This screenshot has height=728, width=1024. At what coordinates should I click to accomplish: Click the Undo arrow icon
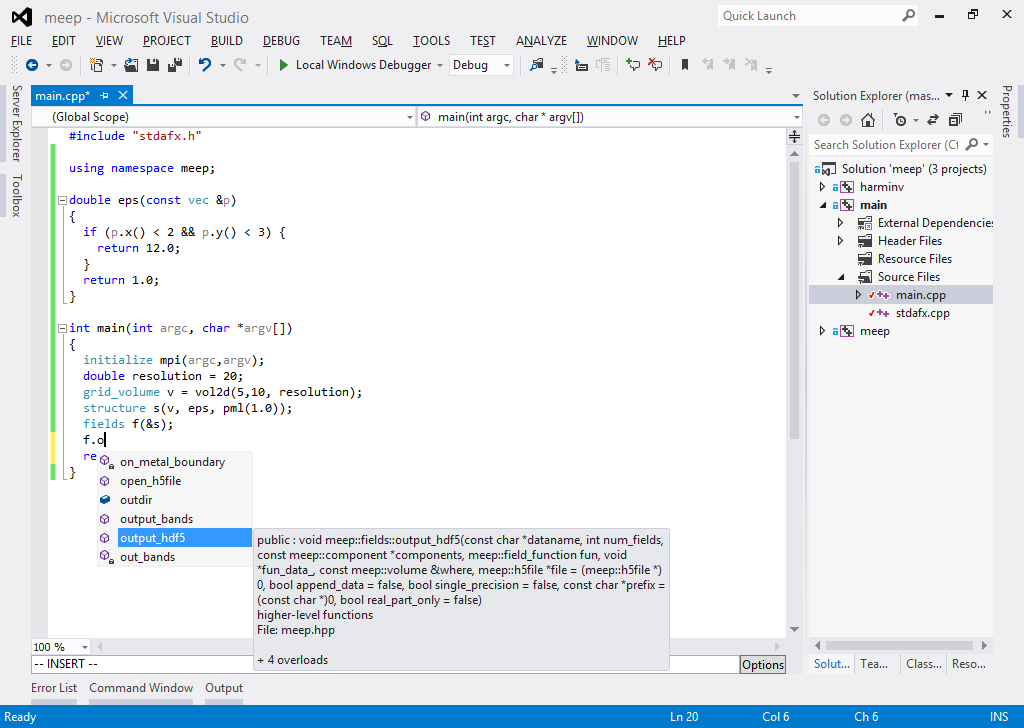(204, 65)
